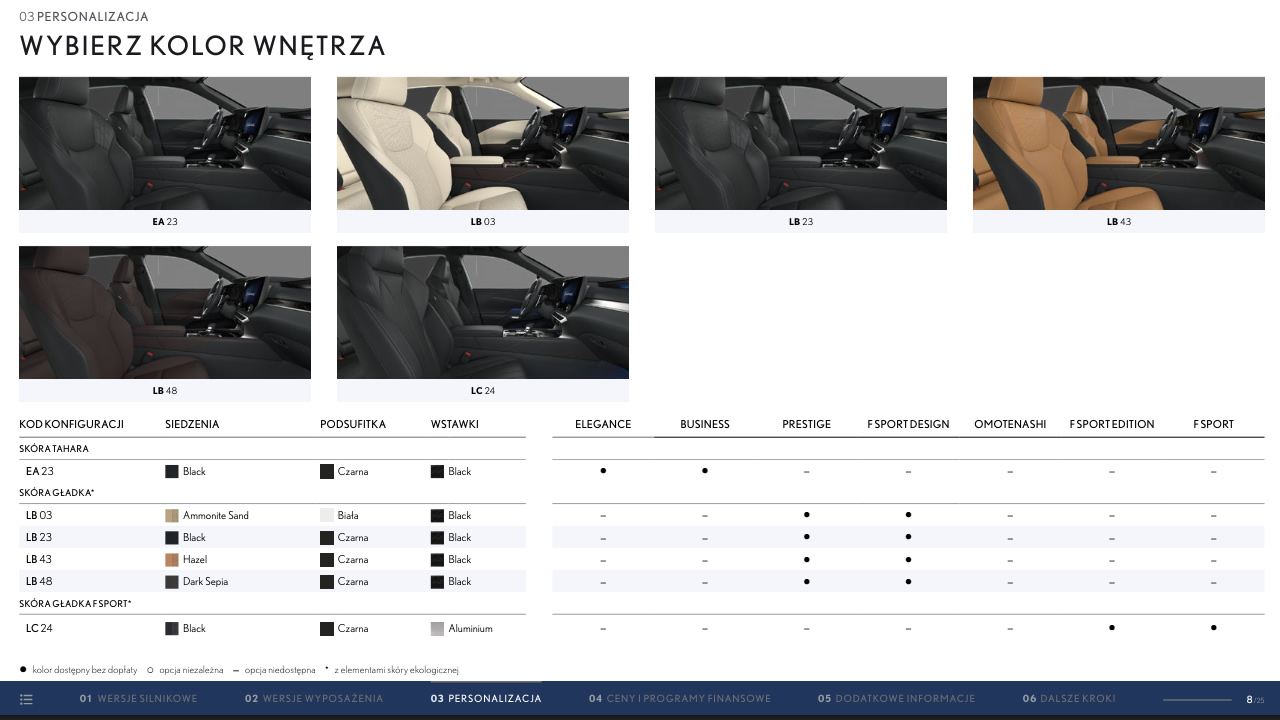Click the EA 23 black interior photo
Viewport: 1280px width, 720px height.
pyautogui.click(x=165, y=143)
